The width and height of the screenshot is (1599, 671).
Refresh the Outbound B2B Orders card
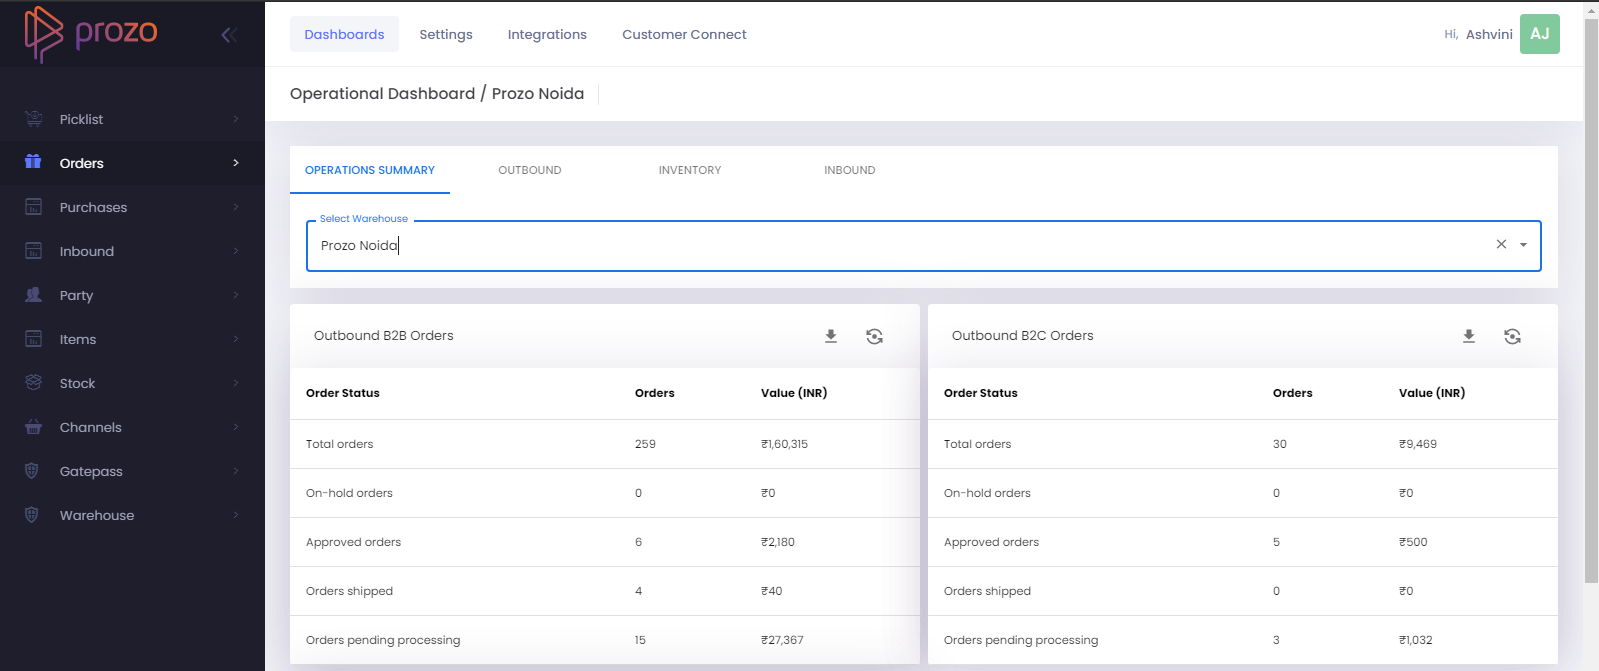click(874, 336)
